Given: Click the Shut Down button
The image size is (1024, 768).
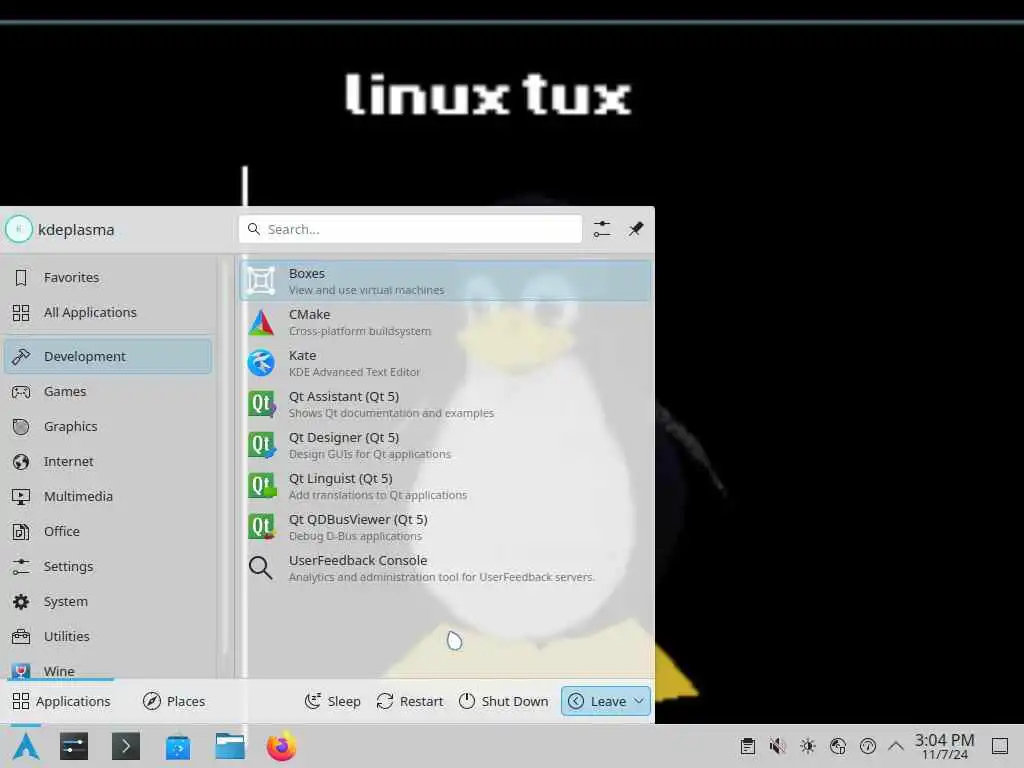Looking at the screenshot, I should tap(504, 701).
